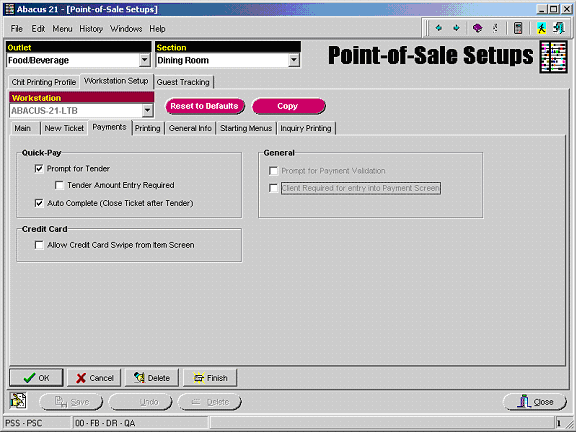
Task: Open the Inquiry Printing sub-tab
Action: (306, 128)
